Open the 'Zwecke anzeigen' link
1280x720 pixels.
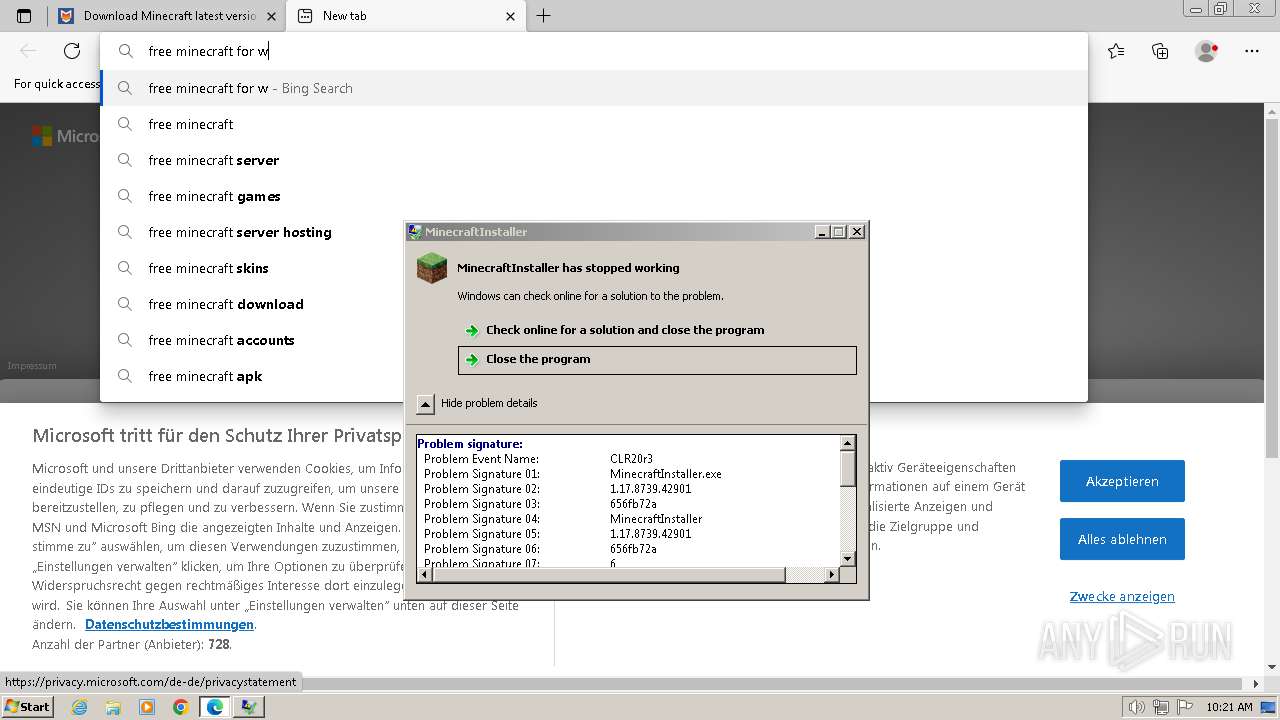tap(1122, 597)
